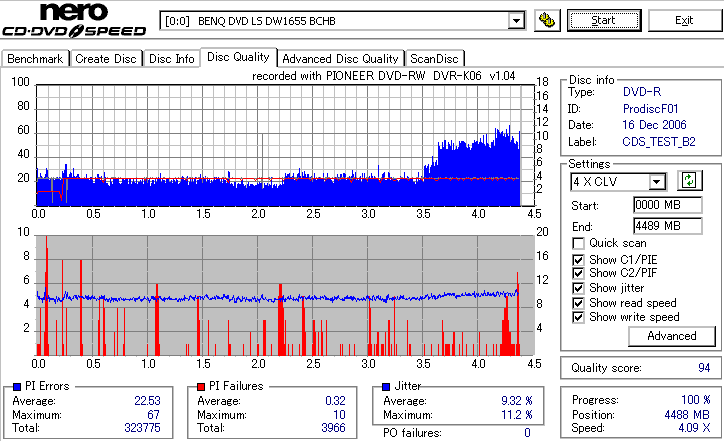This screenshot has height=441, width=724.
Task: Uncheck Show C2/PIF option
Action: click(x=578, y=273)
